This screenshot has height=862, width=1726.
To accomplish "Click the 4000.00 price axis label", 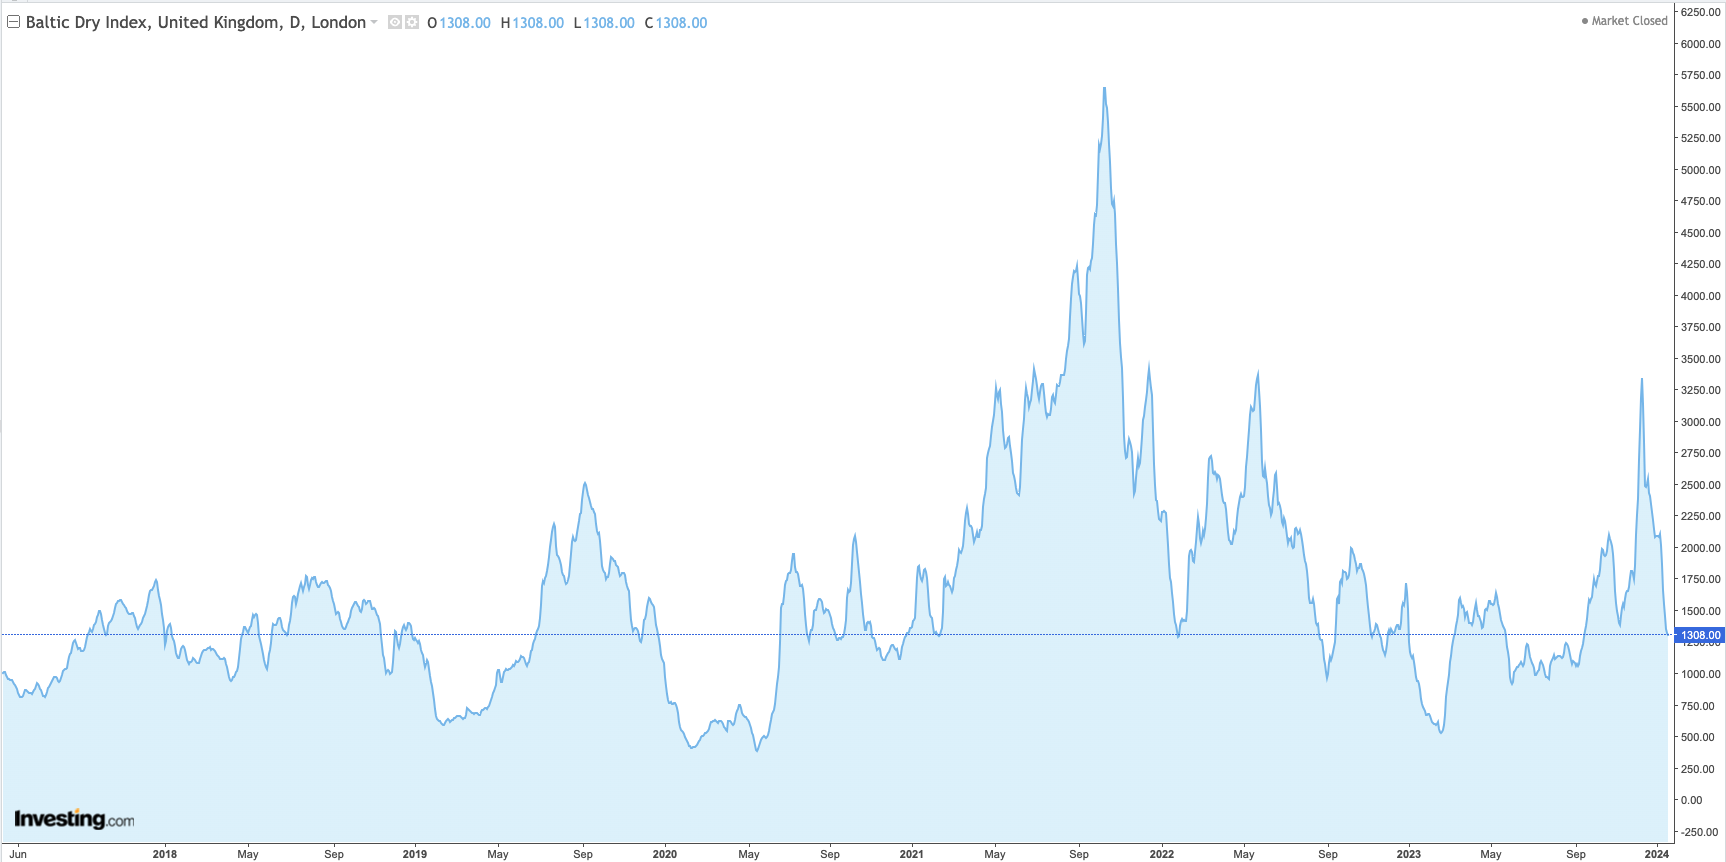I will [1700, 296].
